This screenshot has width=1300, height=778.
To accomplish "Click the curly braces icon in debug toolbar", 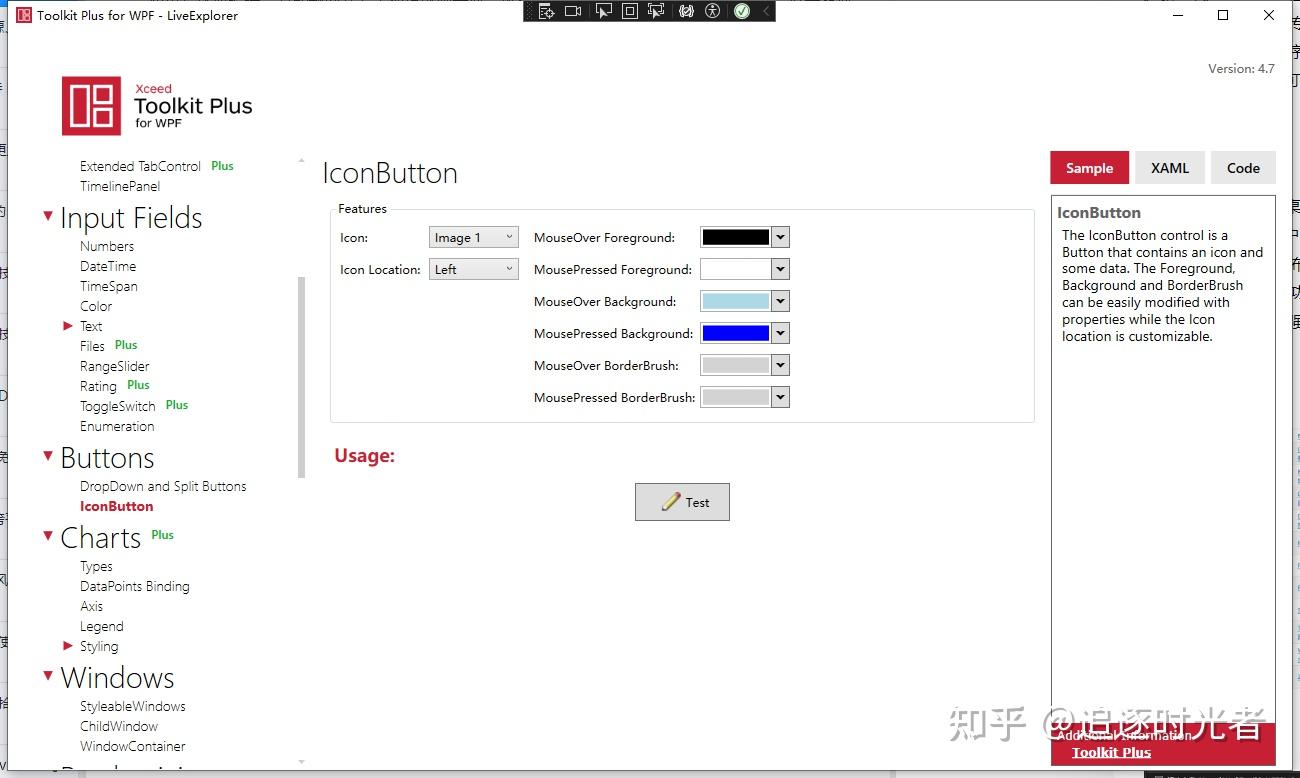I will tap(686, 11).
